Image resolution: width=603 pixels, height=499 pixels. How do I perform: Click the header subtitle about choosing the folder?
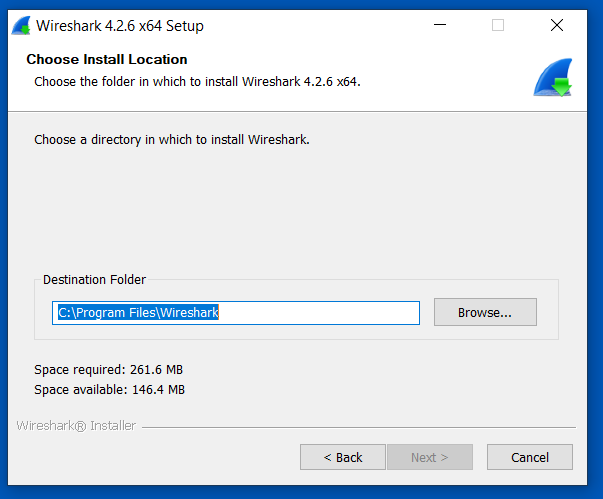pos(197,81)
